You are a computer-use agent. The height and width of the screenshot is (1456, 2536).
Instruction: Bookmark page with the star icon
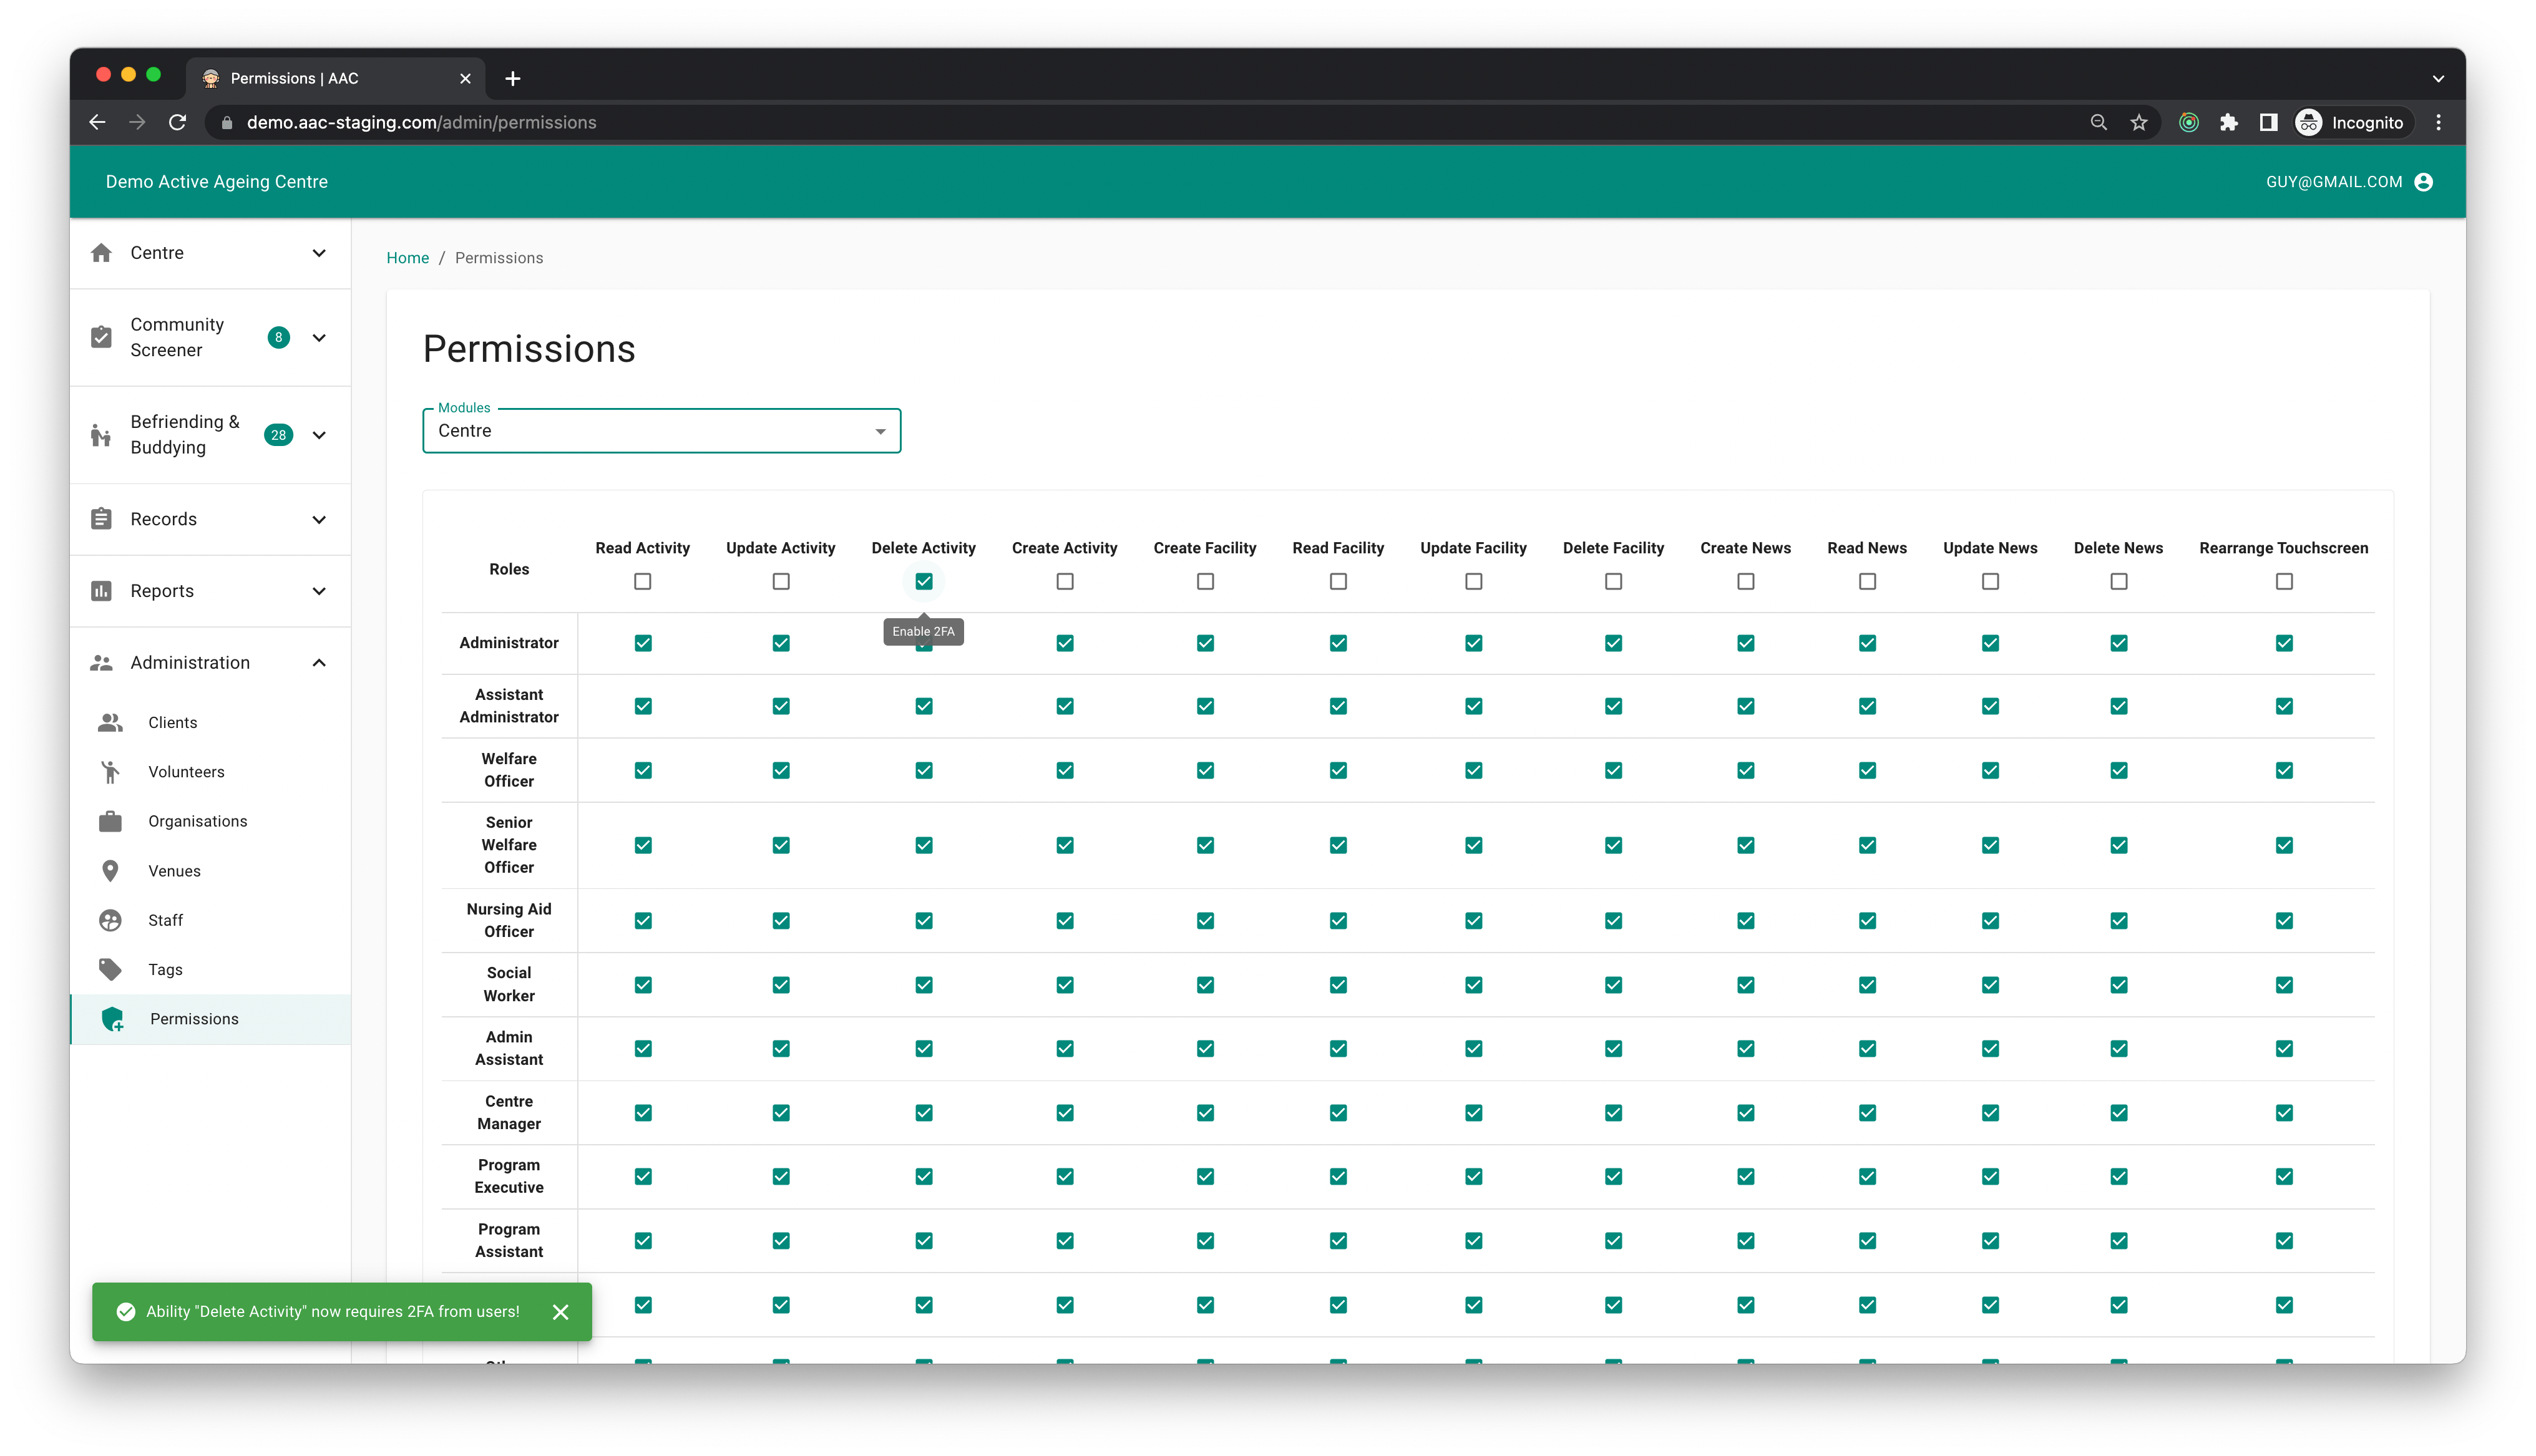pyautogui.click(x=2139, y=122)
